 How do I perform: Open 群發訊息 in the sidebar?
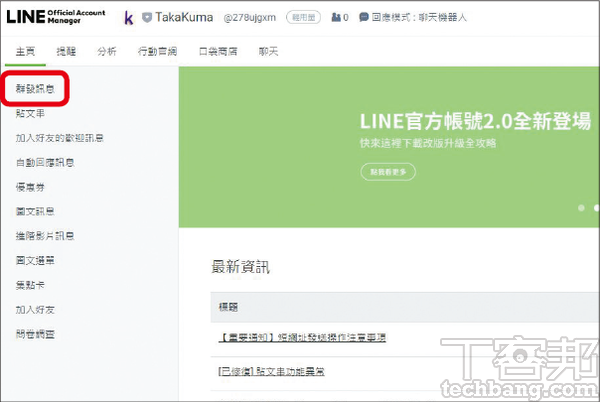35,89
